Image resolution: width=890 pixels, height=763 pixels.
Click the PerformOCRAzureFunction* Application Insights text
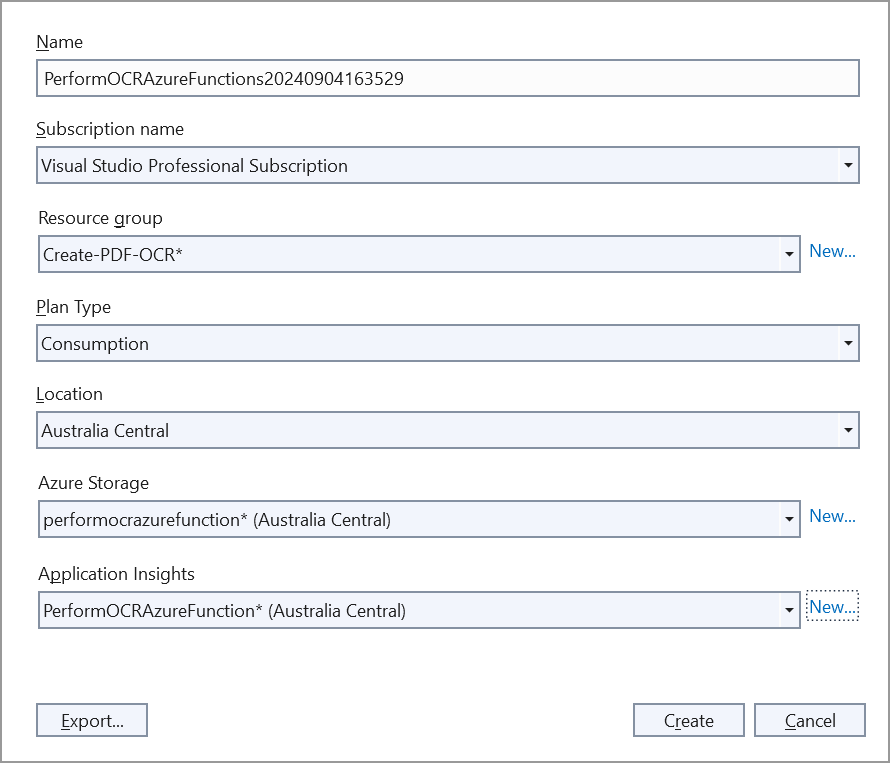click(224, 611)
